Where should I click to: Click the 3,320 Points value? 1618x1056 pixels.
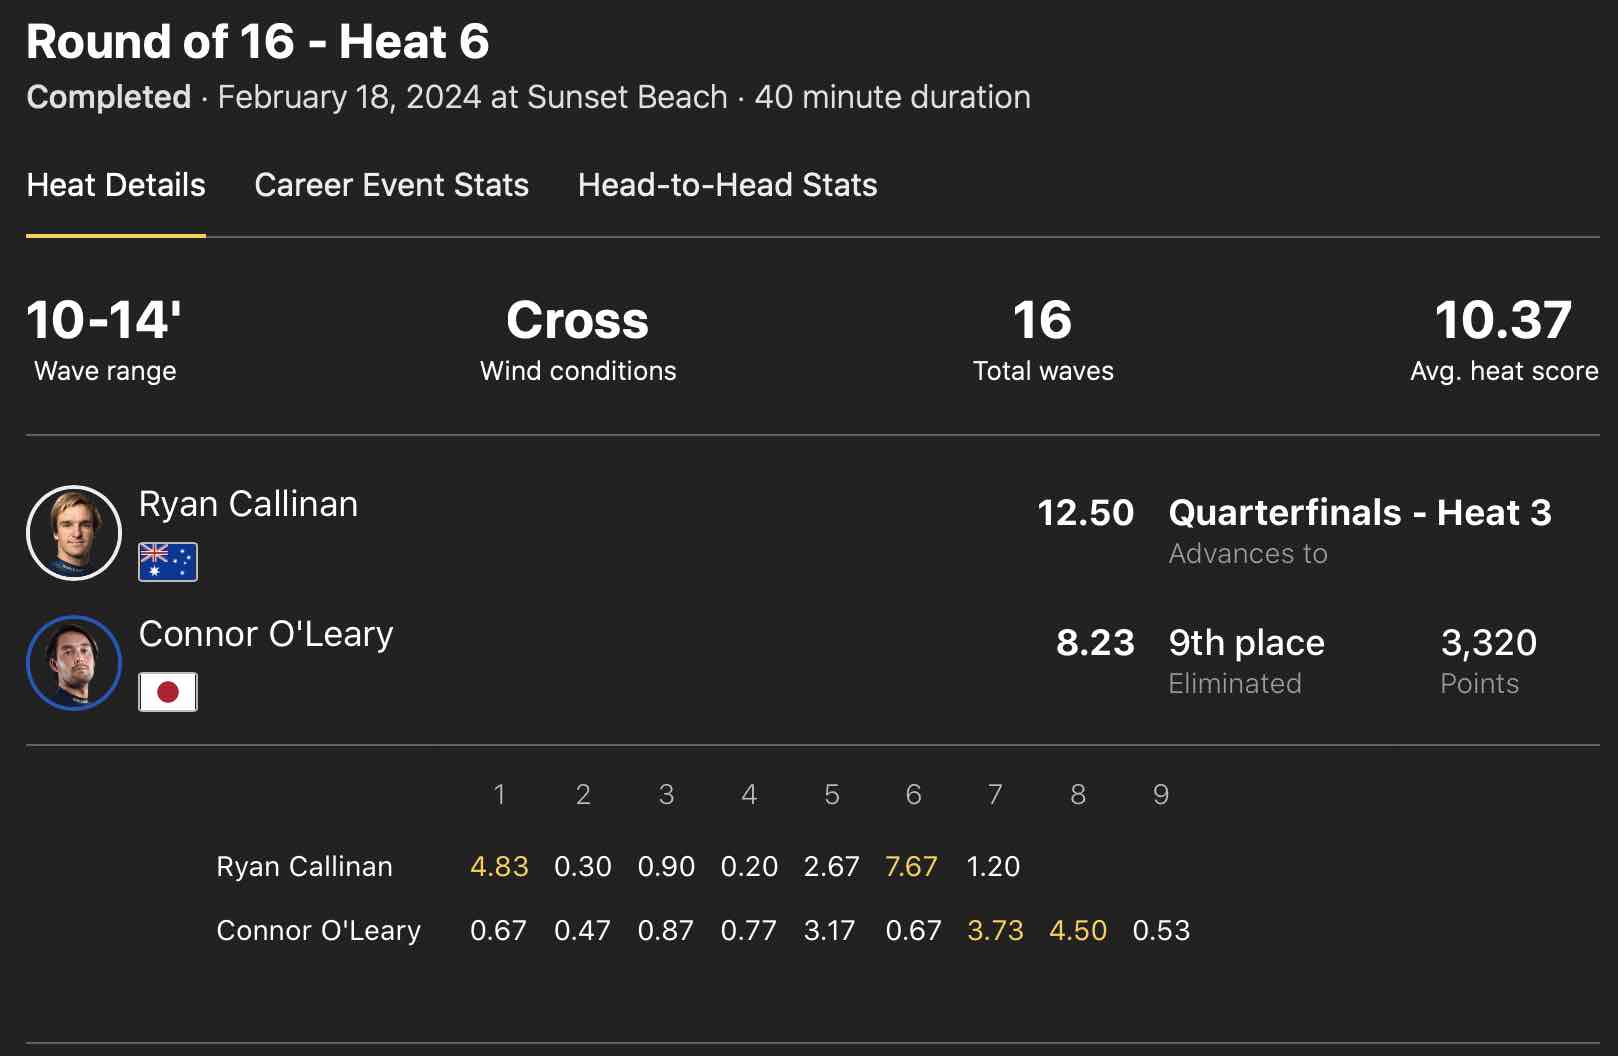(x=1488, y=643)
